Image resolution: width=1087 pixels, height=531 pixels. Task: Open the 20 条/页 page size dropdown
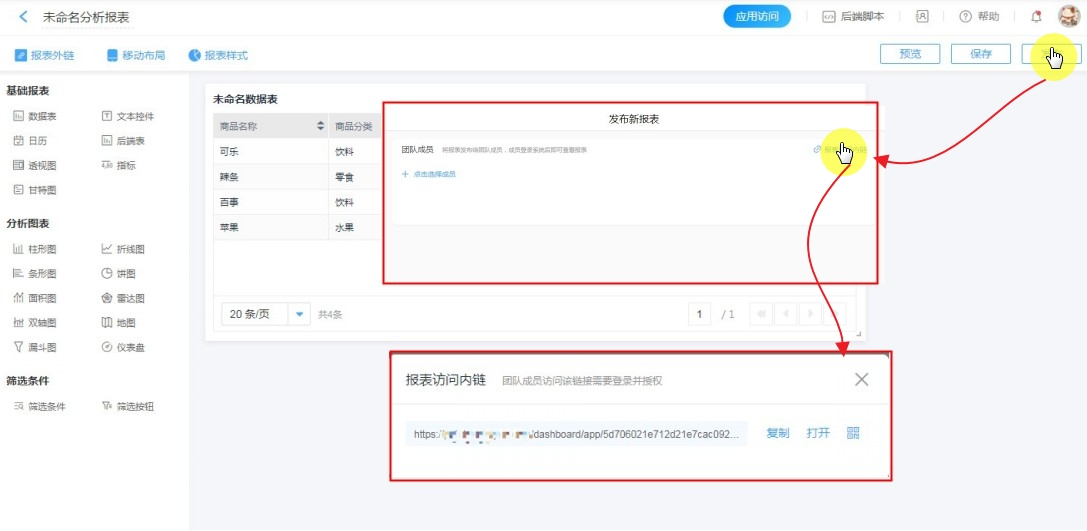[299, 314]
